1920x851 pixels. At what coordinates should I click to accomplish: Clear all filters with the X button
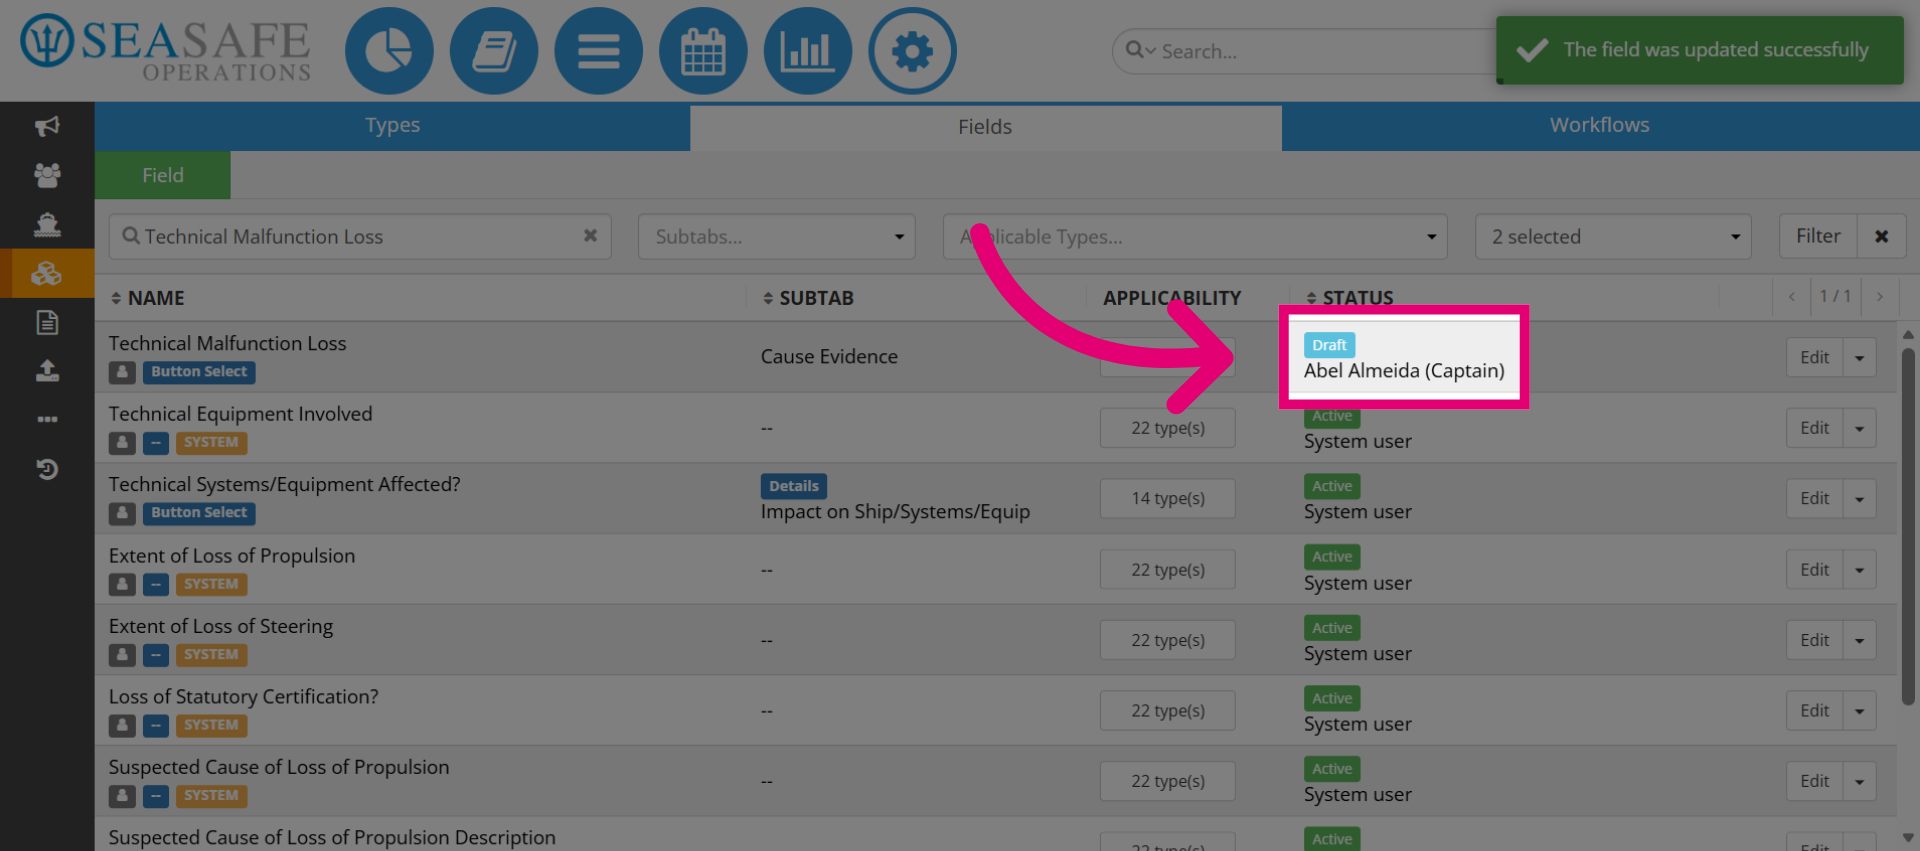pos(1881,236)
